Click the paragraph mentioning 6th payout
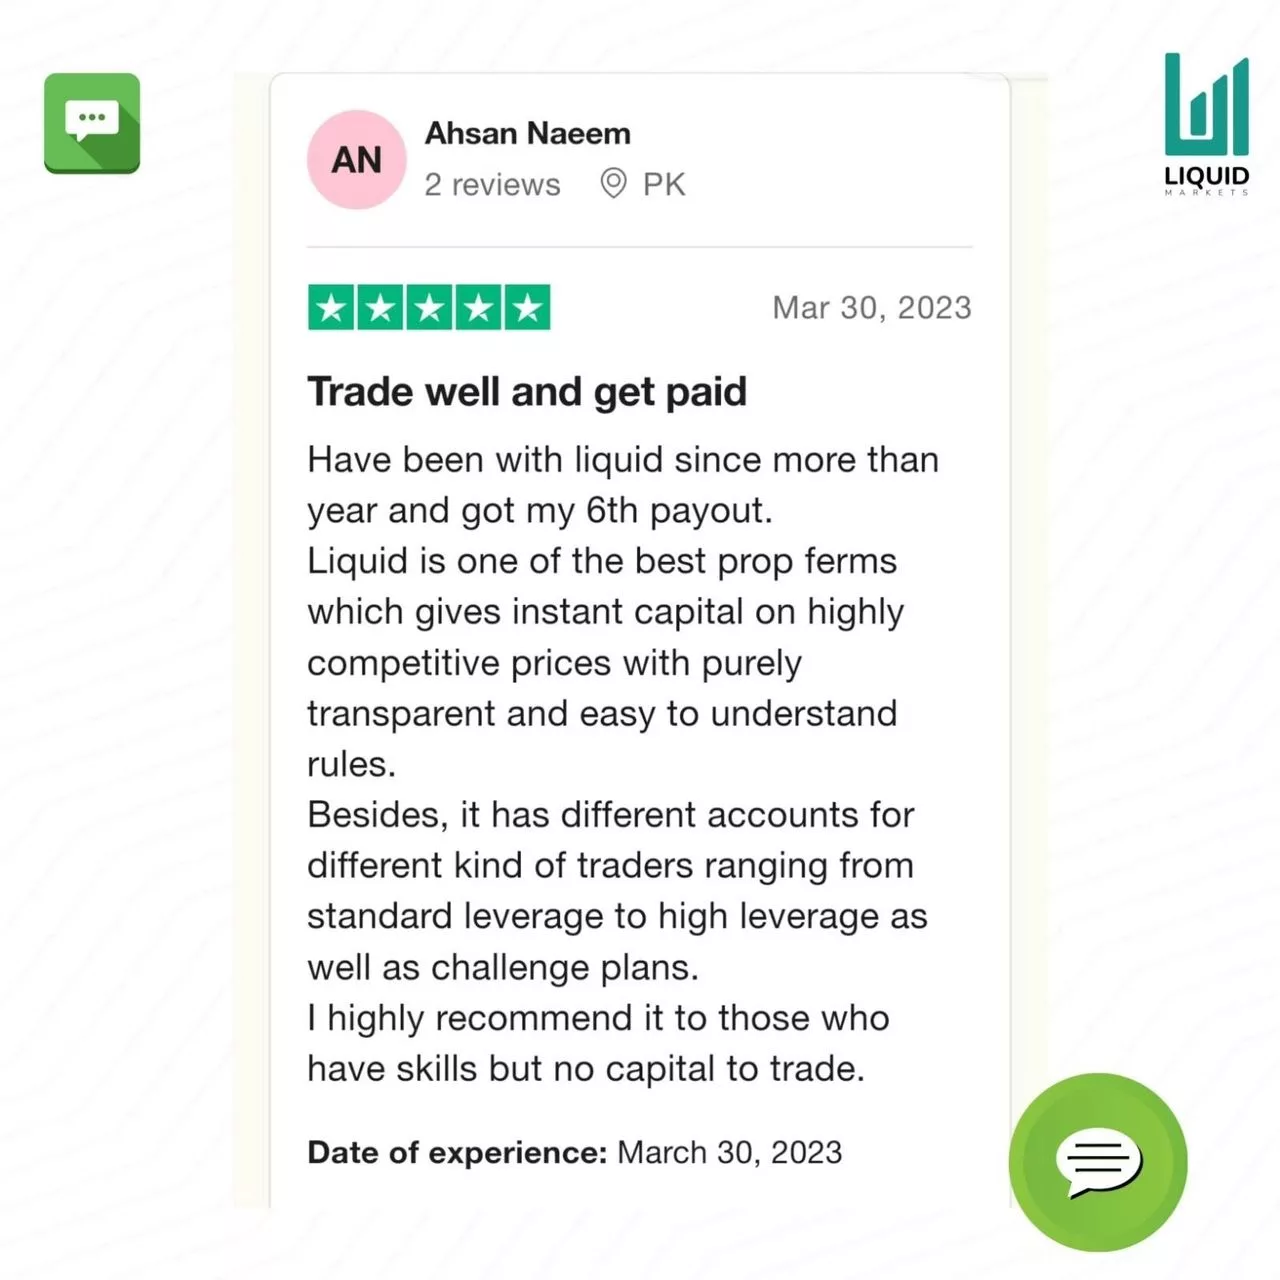The width and height of the screenshot is (1280, 1280). 620,485
